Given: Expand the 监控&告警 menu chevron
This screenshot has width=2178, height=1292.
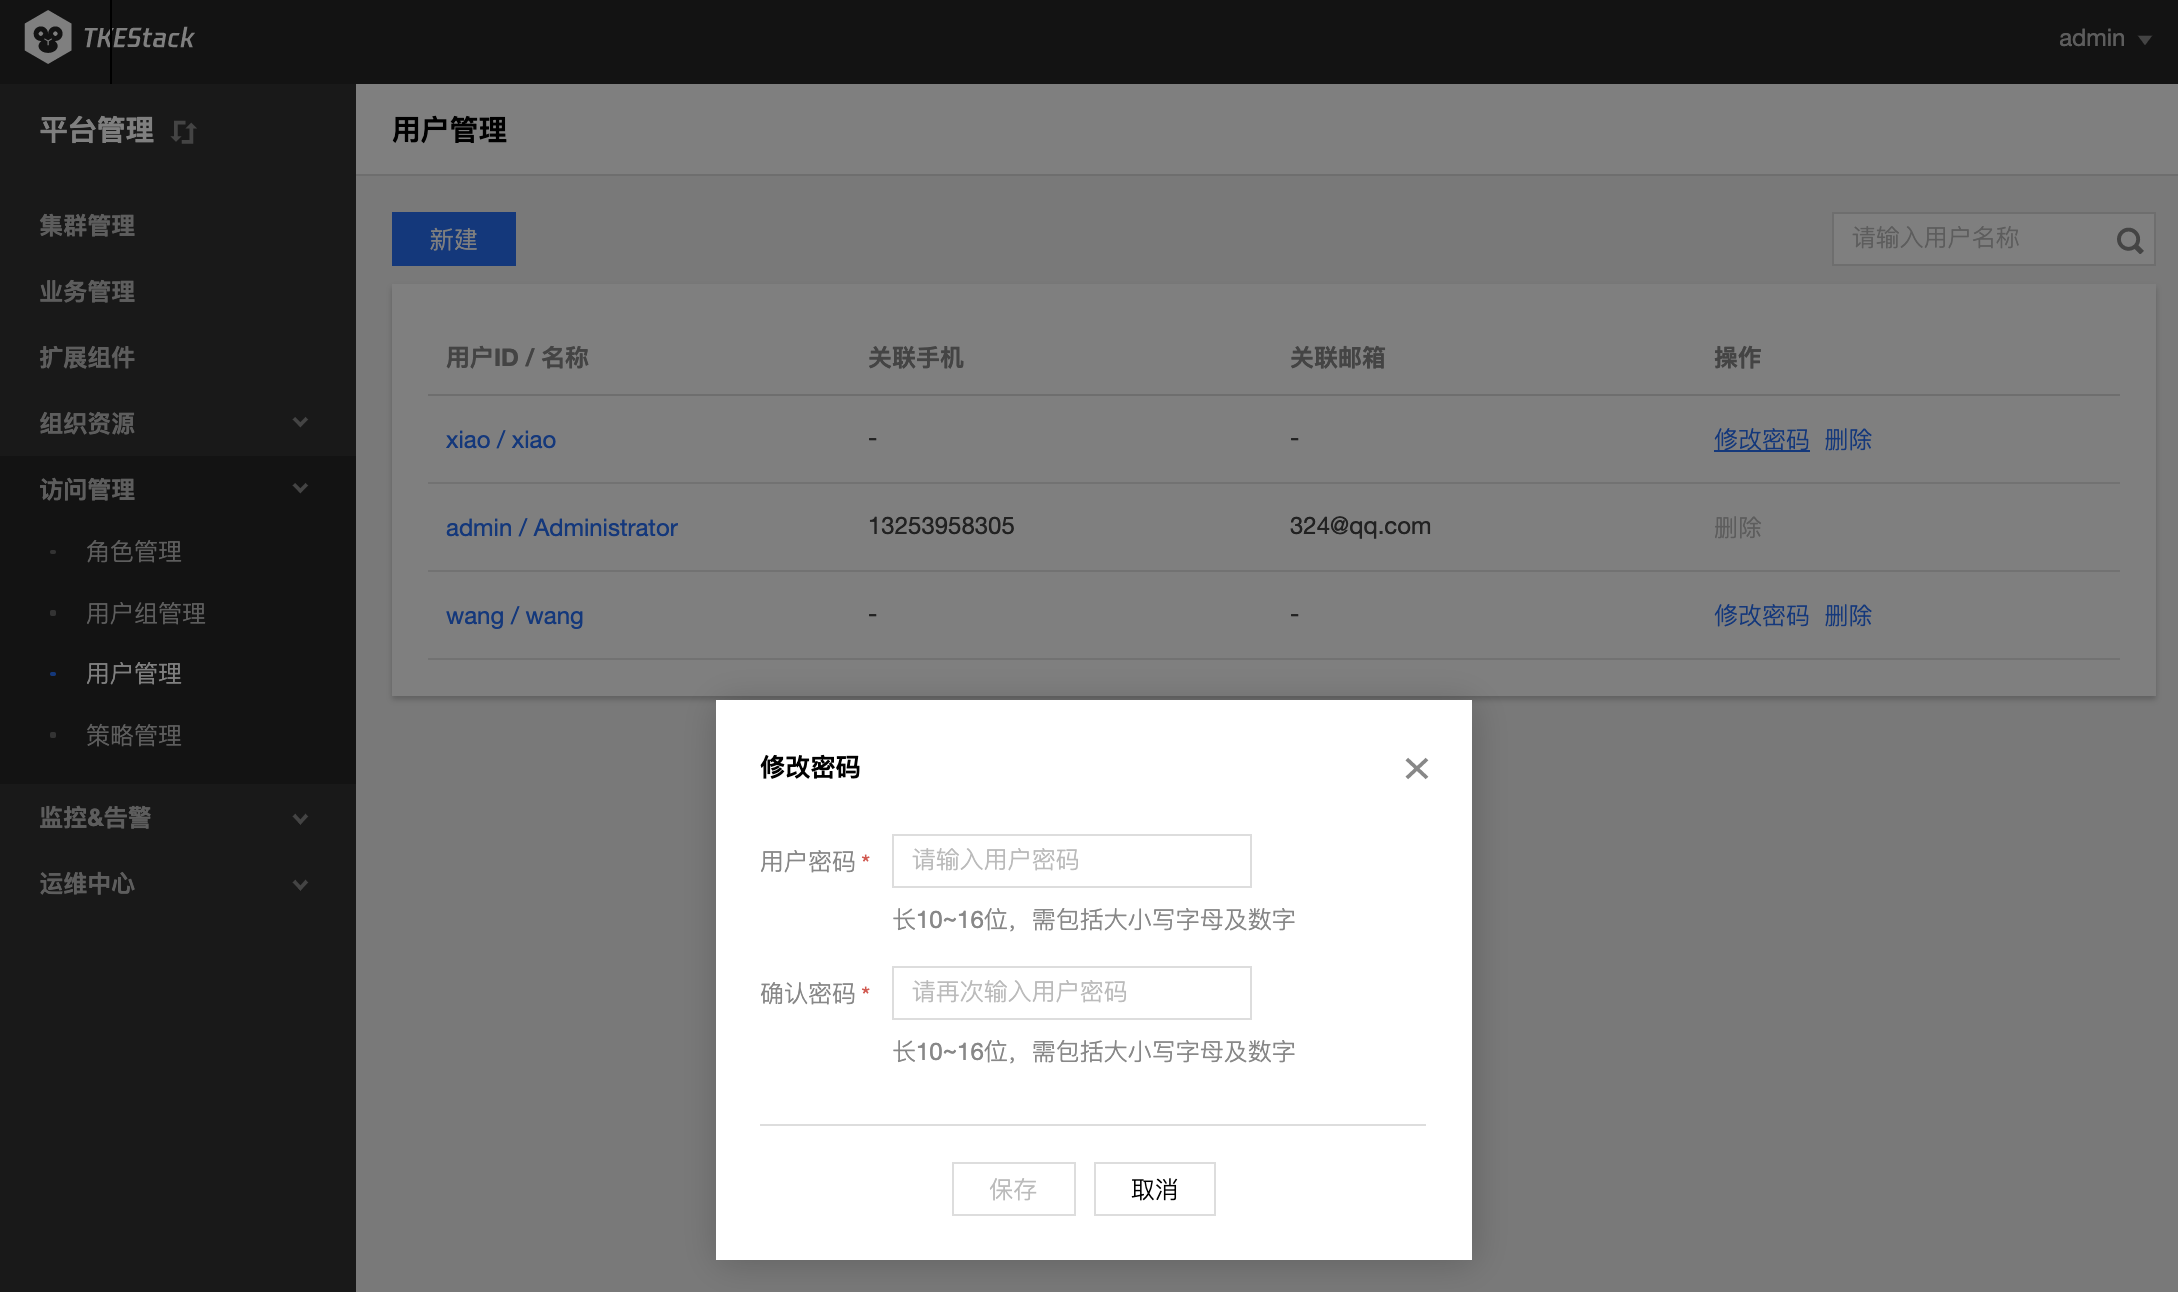Looking at the screenshot, I should pos(300,819).
